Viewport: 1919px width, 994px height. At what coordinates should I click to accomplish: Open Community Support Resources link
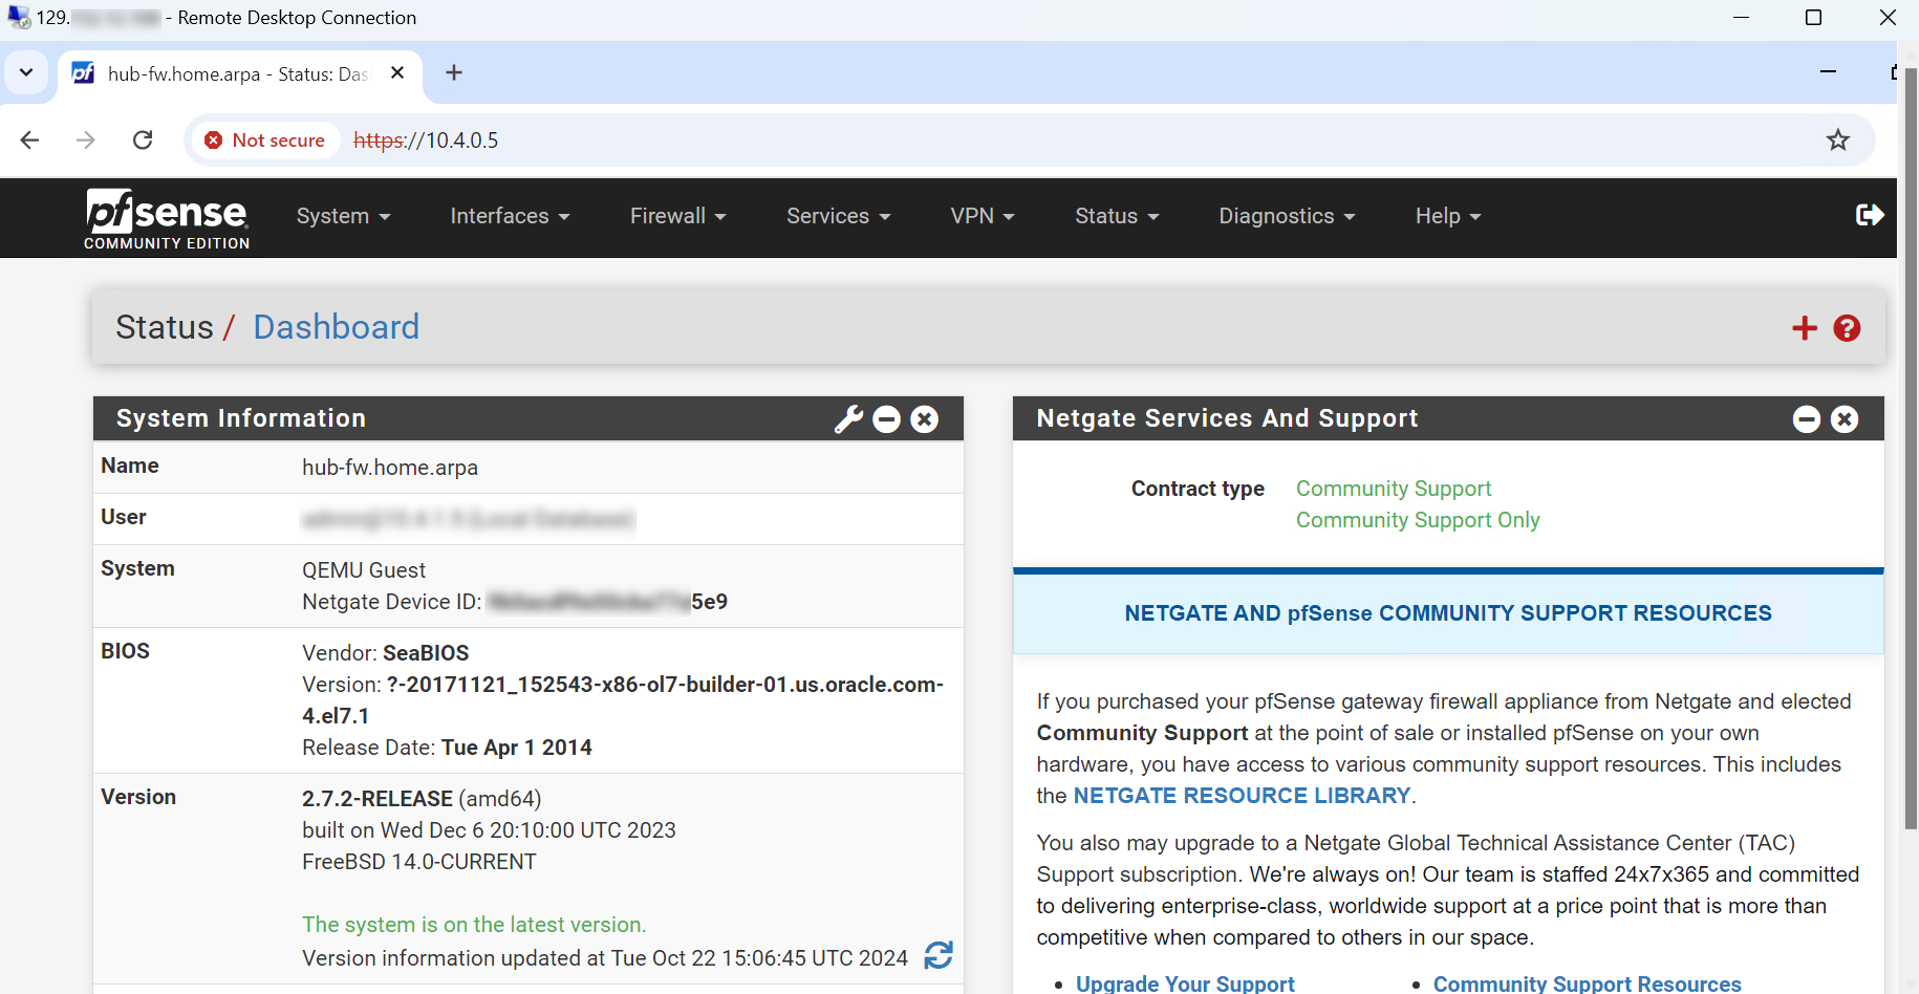point(1587,983)
